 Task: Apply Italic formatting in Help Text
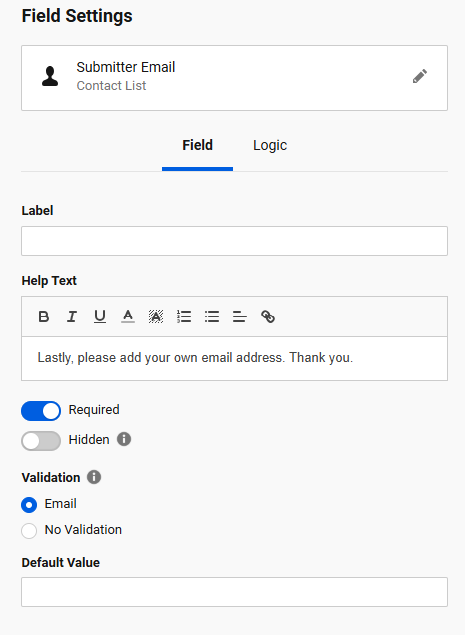(72, 316)
